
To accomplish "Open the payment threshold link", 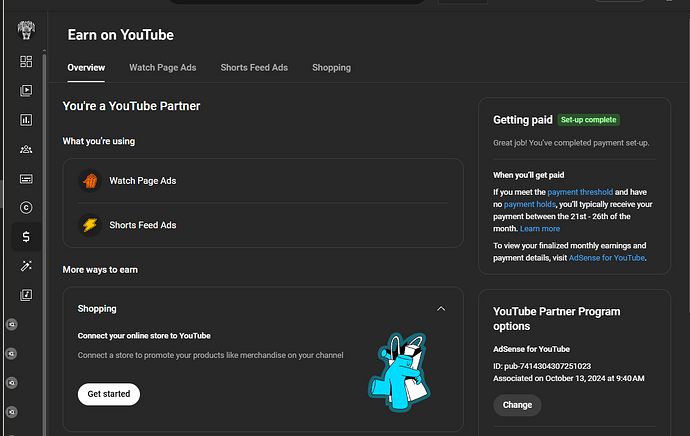I will [581, 192].
